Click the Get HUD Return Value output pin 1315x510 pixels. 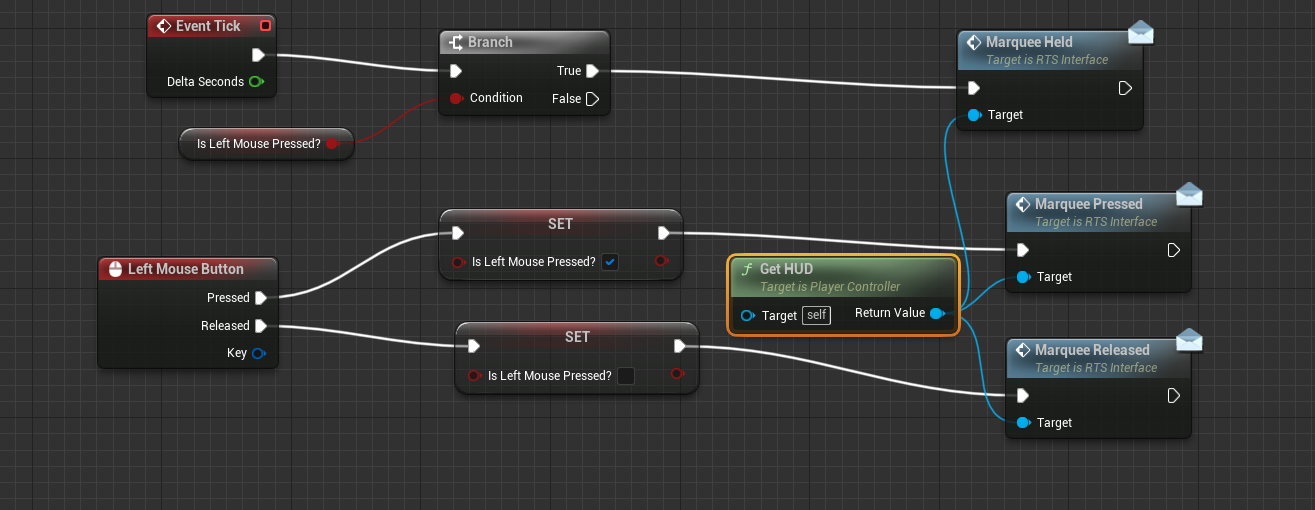click(x=937, y=314)
